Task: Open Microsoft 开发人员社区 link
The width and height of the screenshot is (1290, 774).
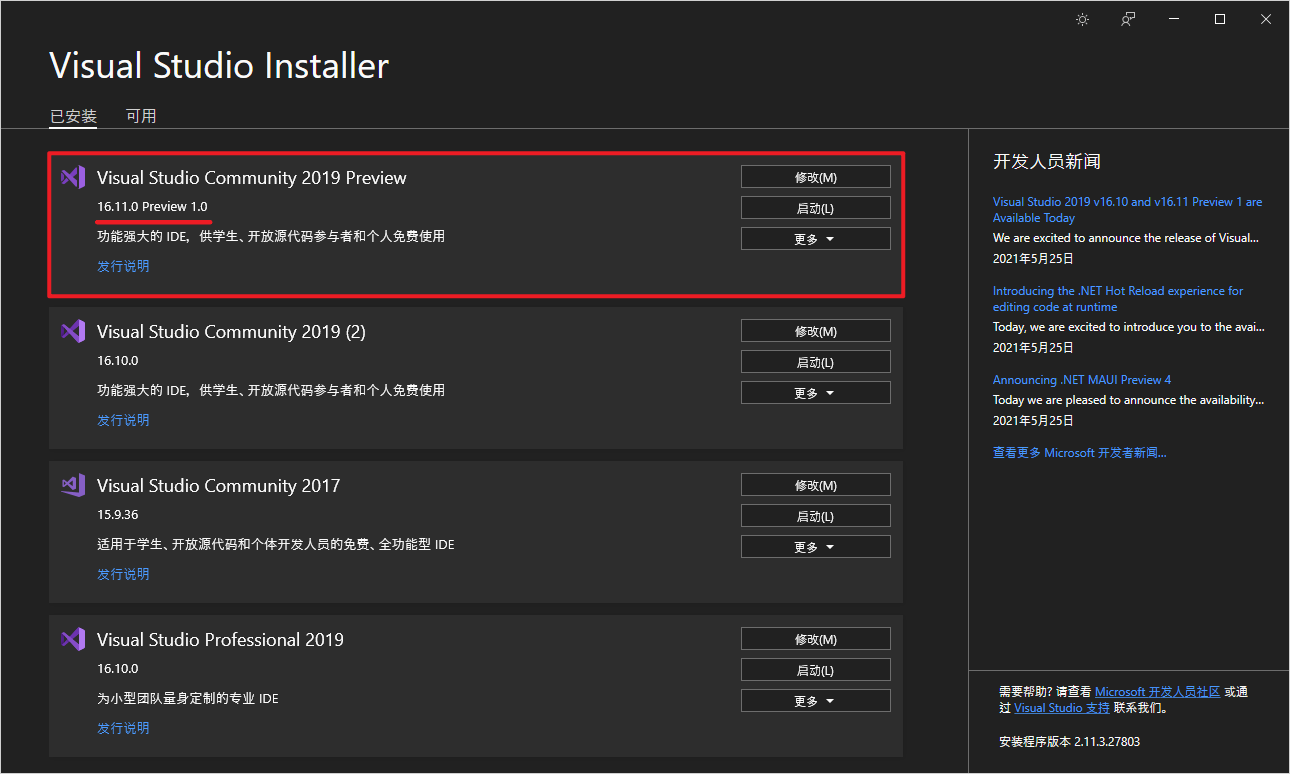Action: (x=1157, y=692)
